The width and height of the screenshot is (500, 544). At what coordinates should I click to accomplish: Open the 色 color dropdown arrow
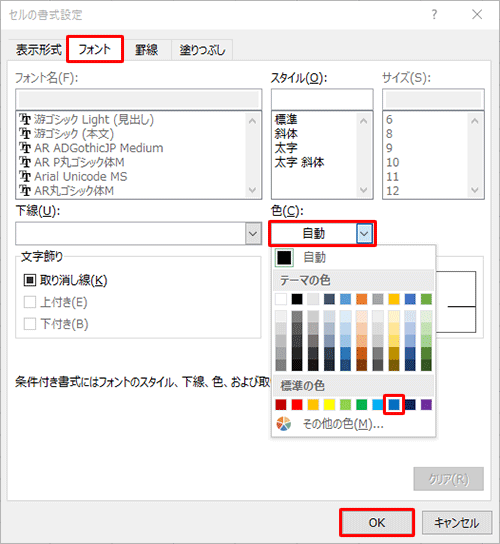364,233
